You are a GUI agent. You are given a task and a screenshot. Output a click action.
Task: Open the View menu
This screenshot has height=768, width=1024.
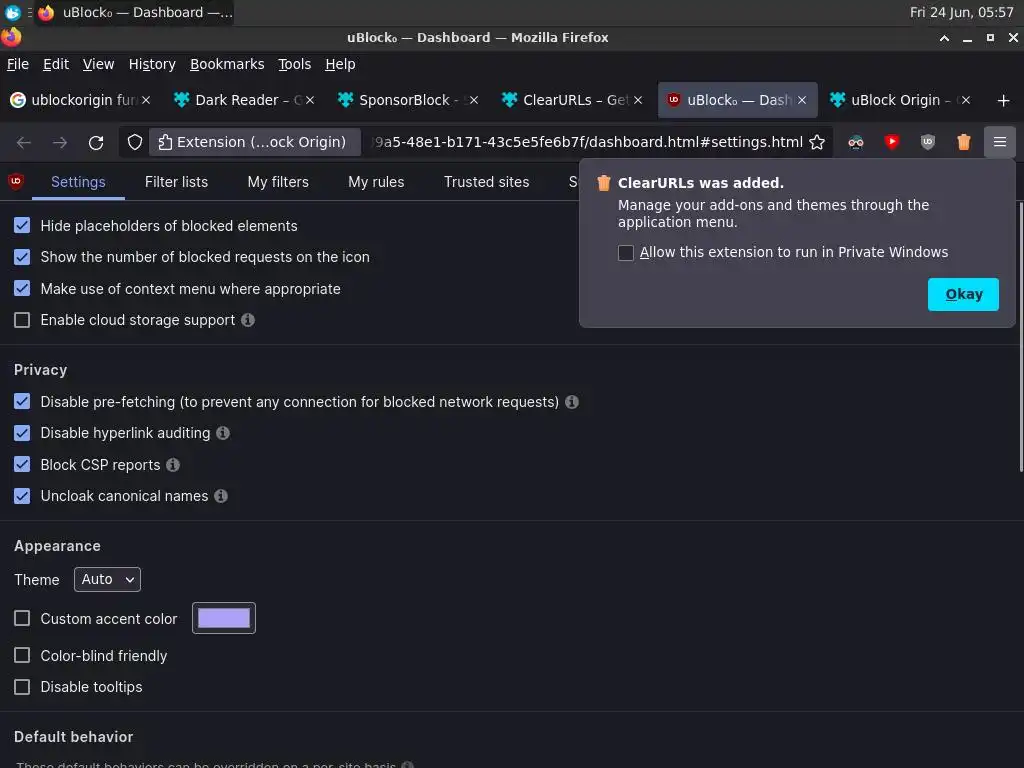(x=98, y=64)
